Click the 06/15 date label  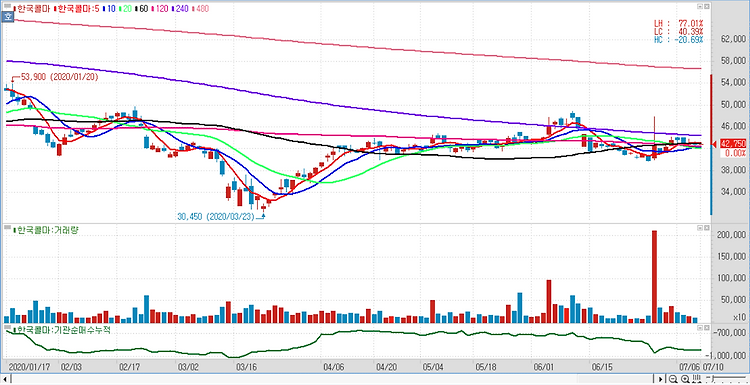coord(602,367)
